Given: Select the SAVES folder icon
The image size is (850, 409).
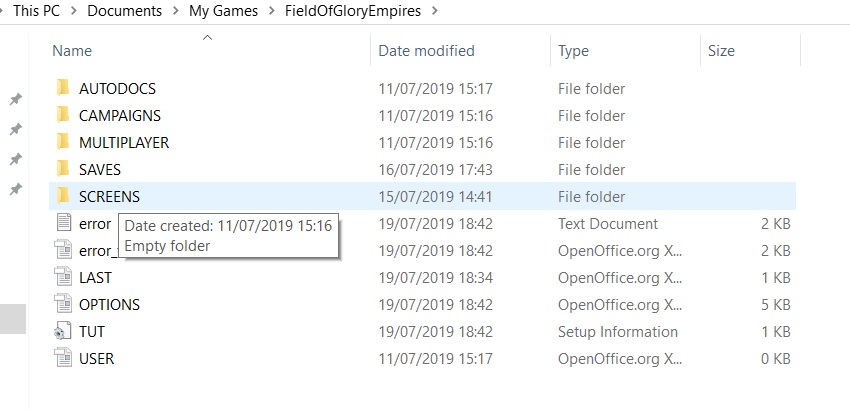Looking at the screenshot, I should pos(63,169).
